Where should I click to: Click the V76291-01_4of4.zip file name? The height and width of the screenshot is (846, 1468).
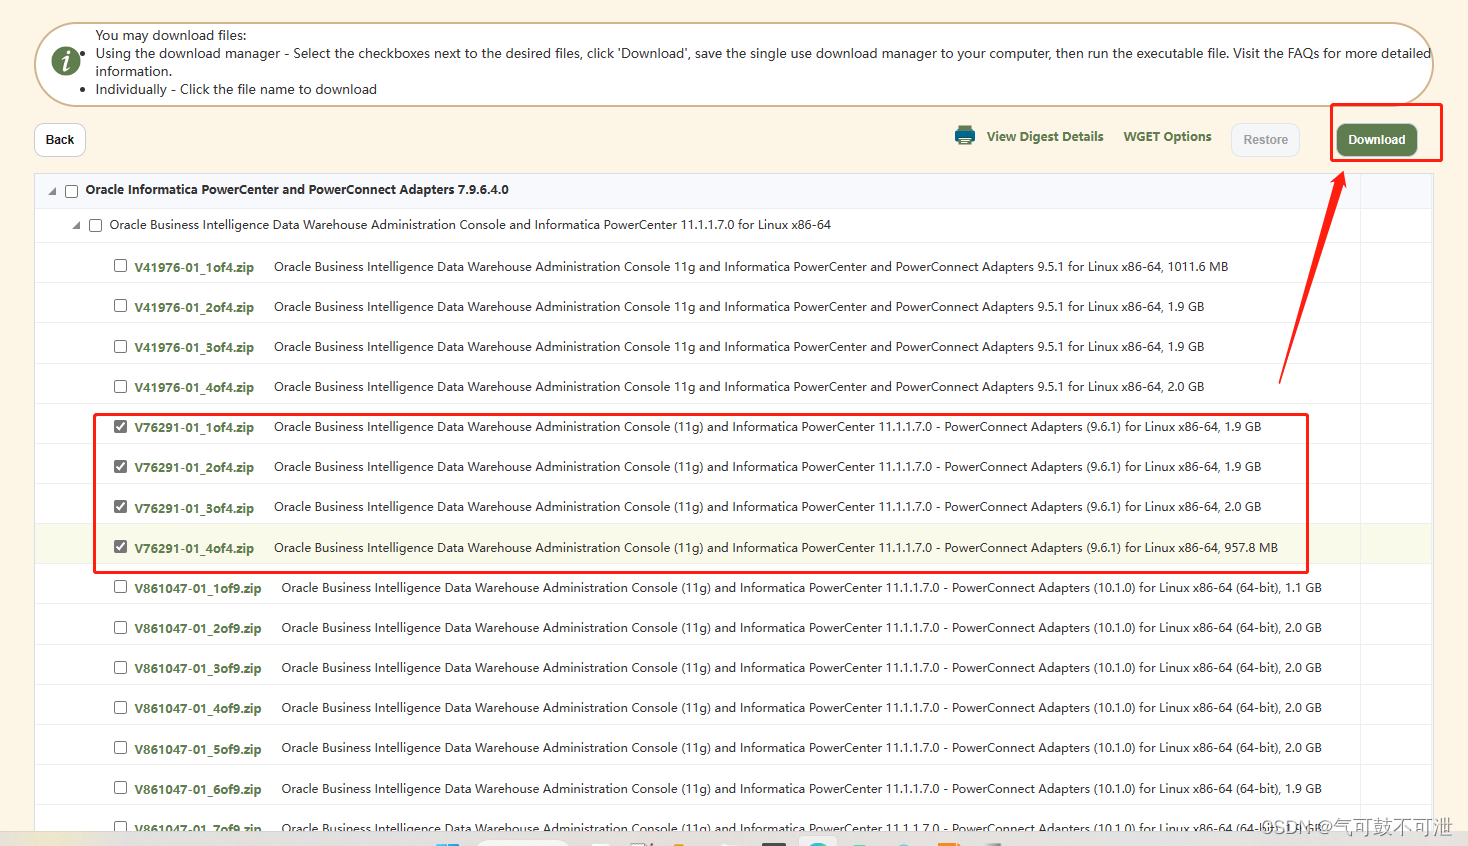click(194, 549)
